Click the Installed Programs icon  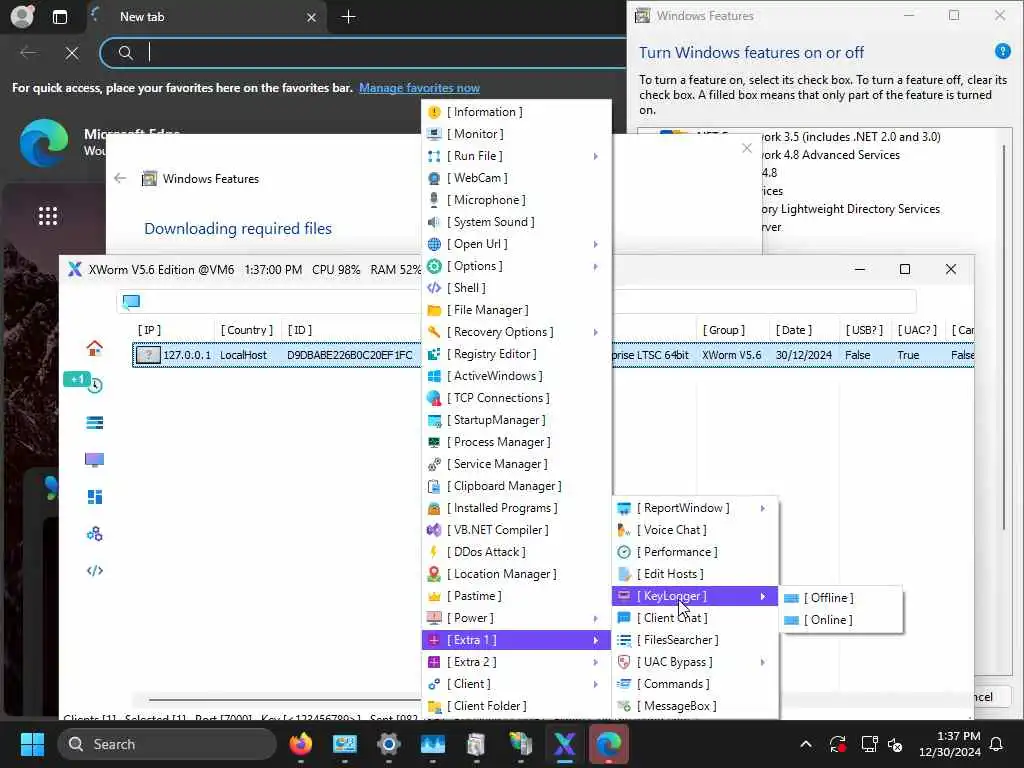tap(434, 509)
